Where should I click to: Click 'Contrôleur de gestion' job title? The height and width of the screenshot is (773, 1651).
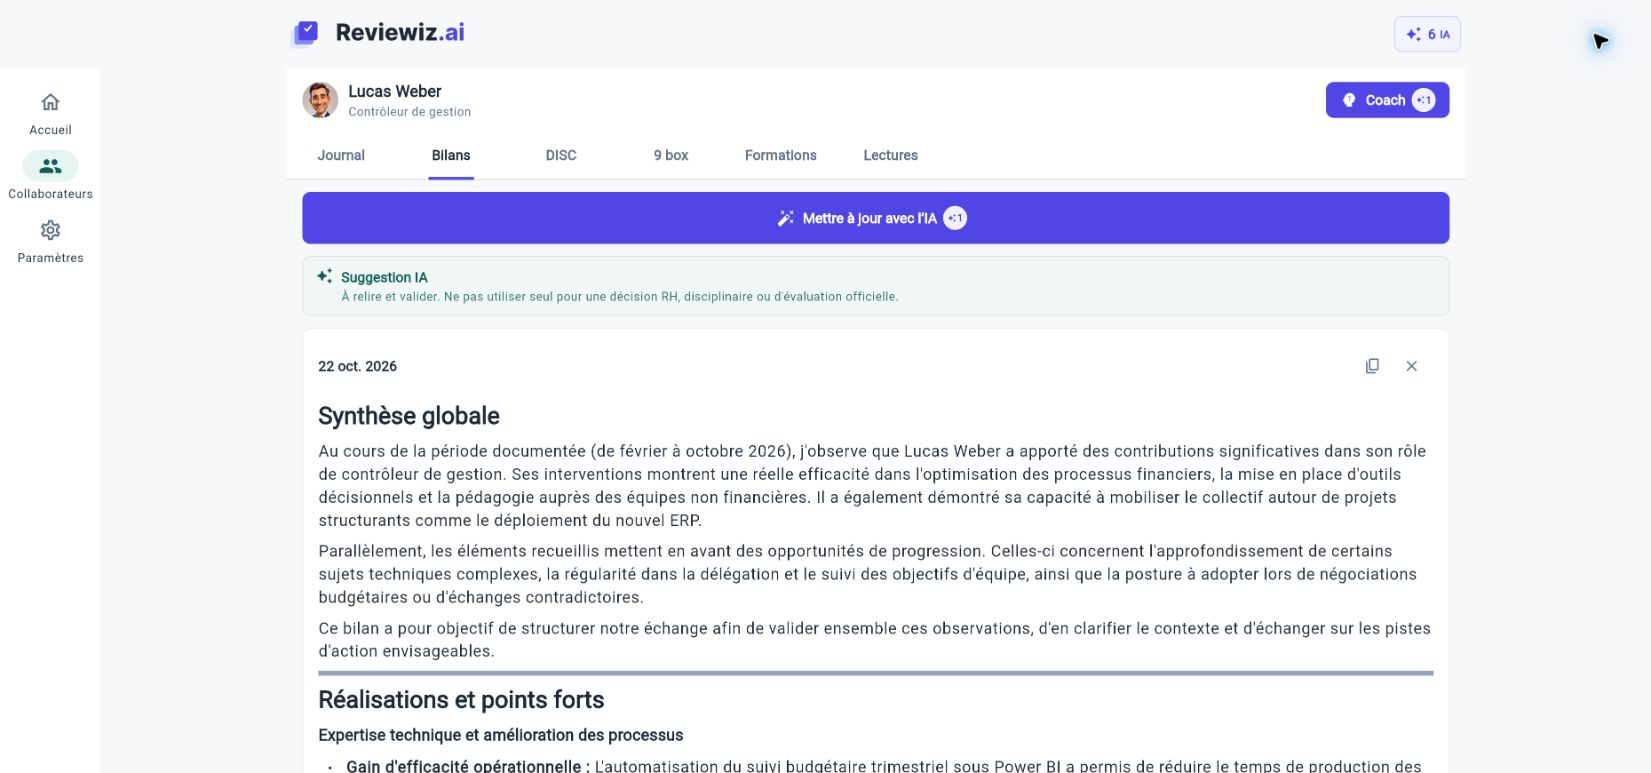click(410, 112)
